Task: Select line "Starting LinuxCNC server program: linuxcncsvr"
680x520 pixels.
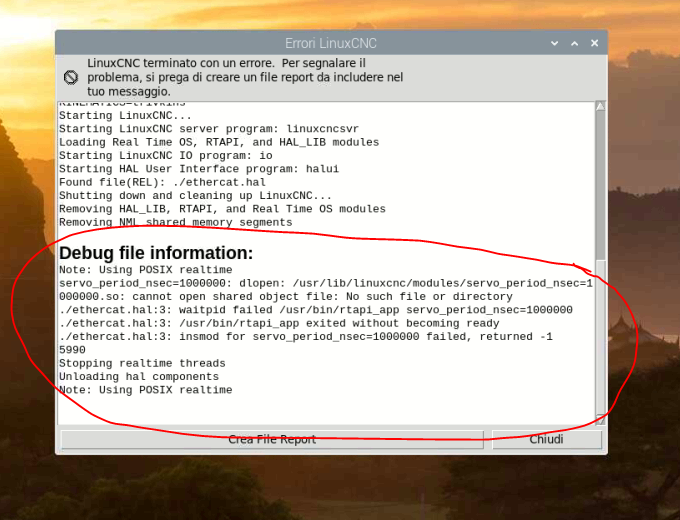Action: coord(209,129)
